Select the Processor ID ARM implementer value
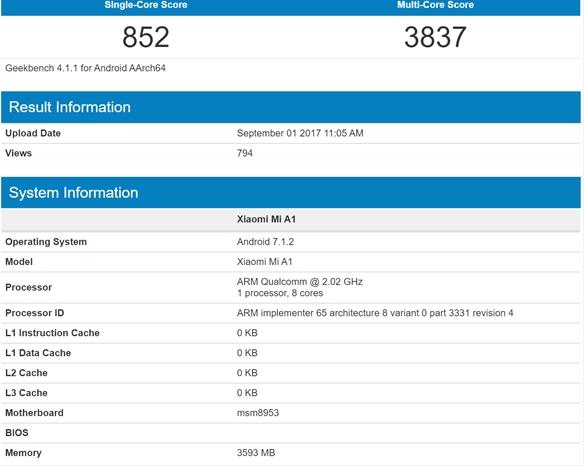The width and height of the screenshot is (584, 466). click(x=375, y=313)
